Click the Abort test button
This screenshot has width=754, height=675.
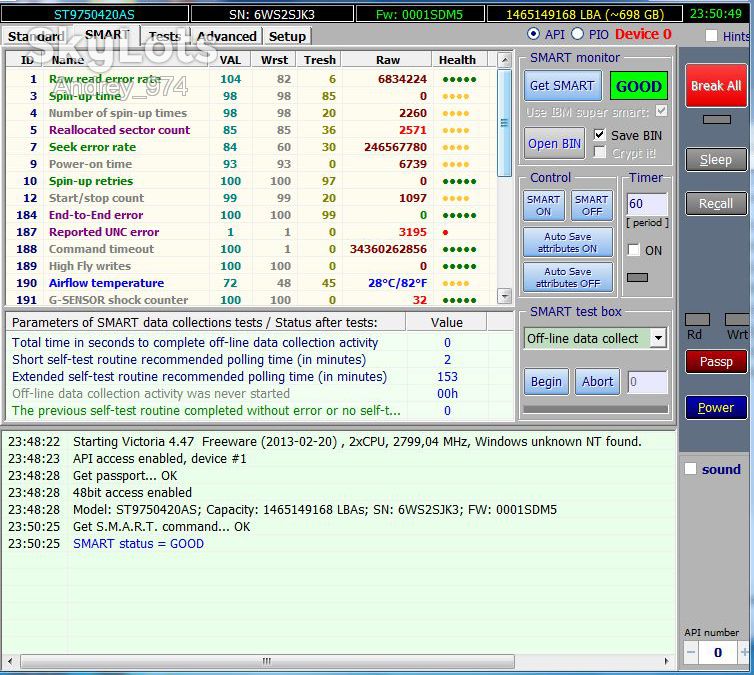[x=597, y=381]
